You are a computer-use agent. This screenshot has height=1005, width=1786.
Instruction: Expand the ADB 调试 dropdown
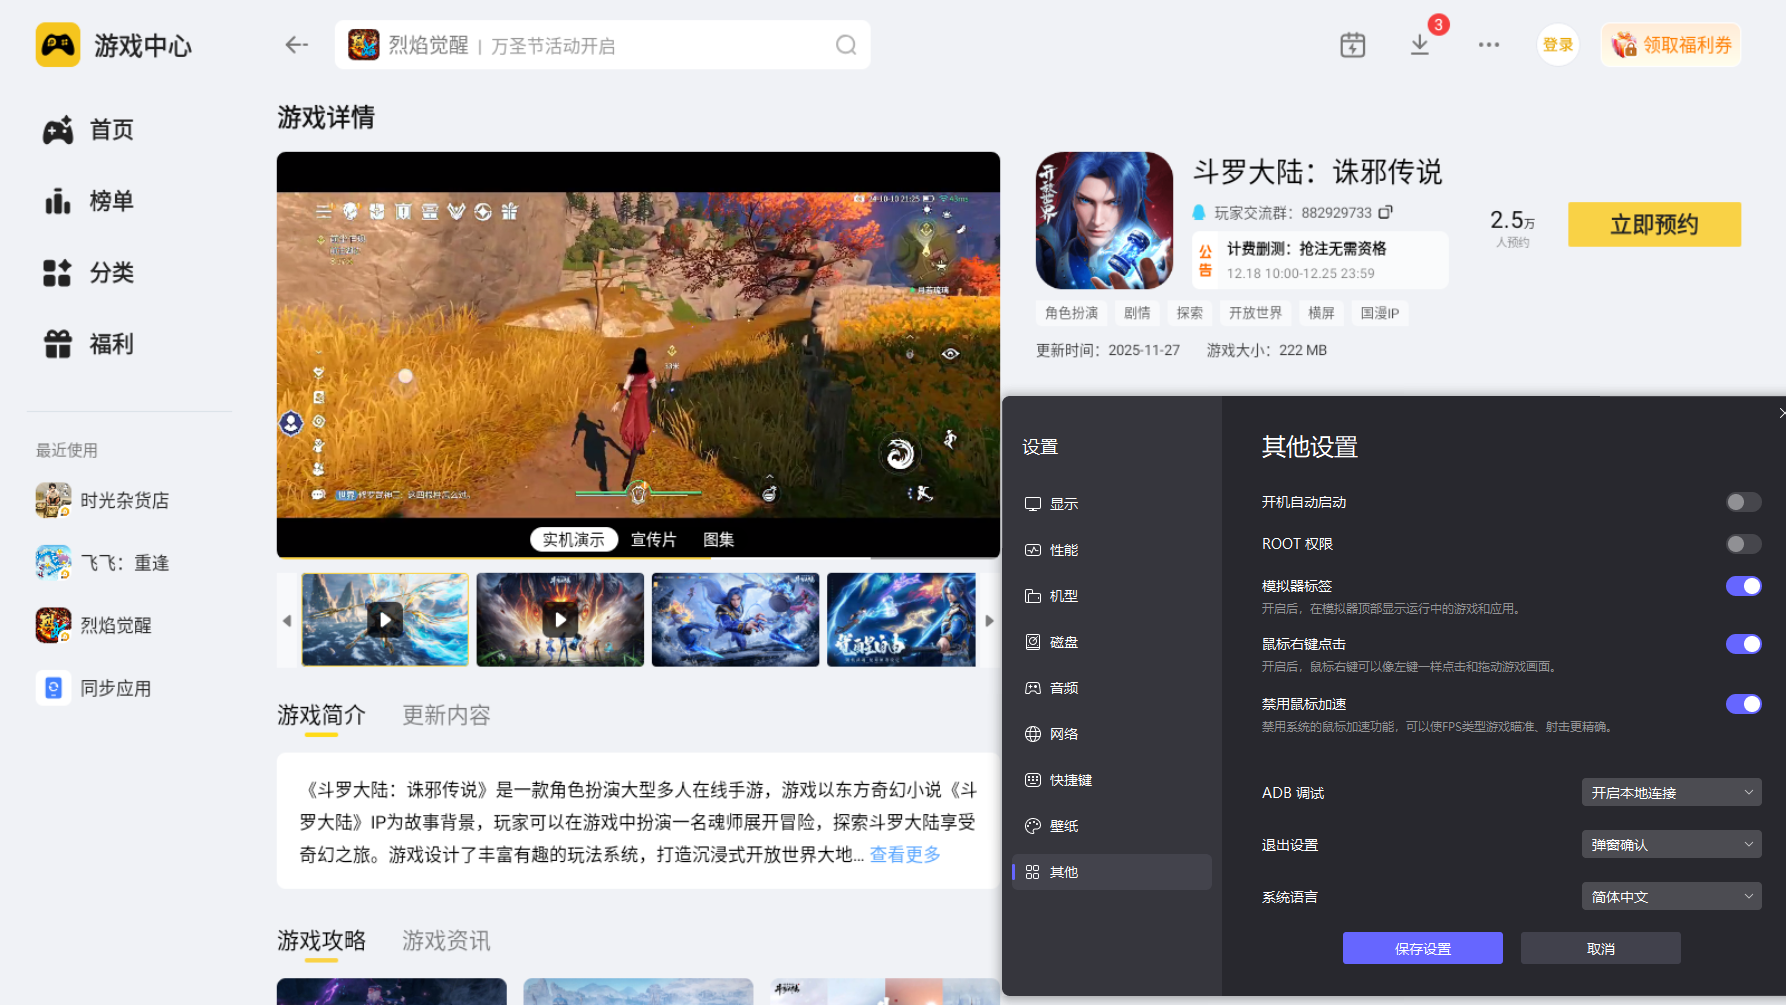point(1670,793)
